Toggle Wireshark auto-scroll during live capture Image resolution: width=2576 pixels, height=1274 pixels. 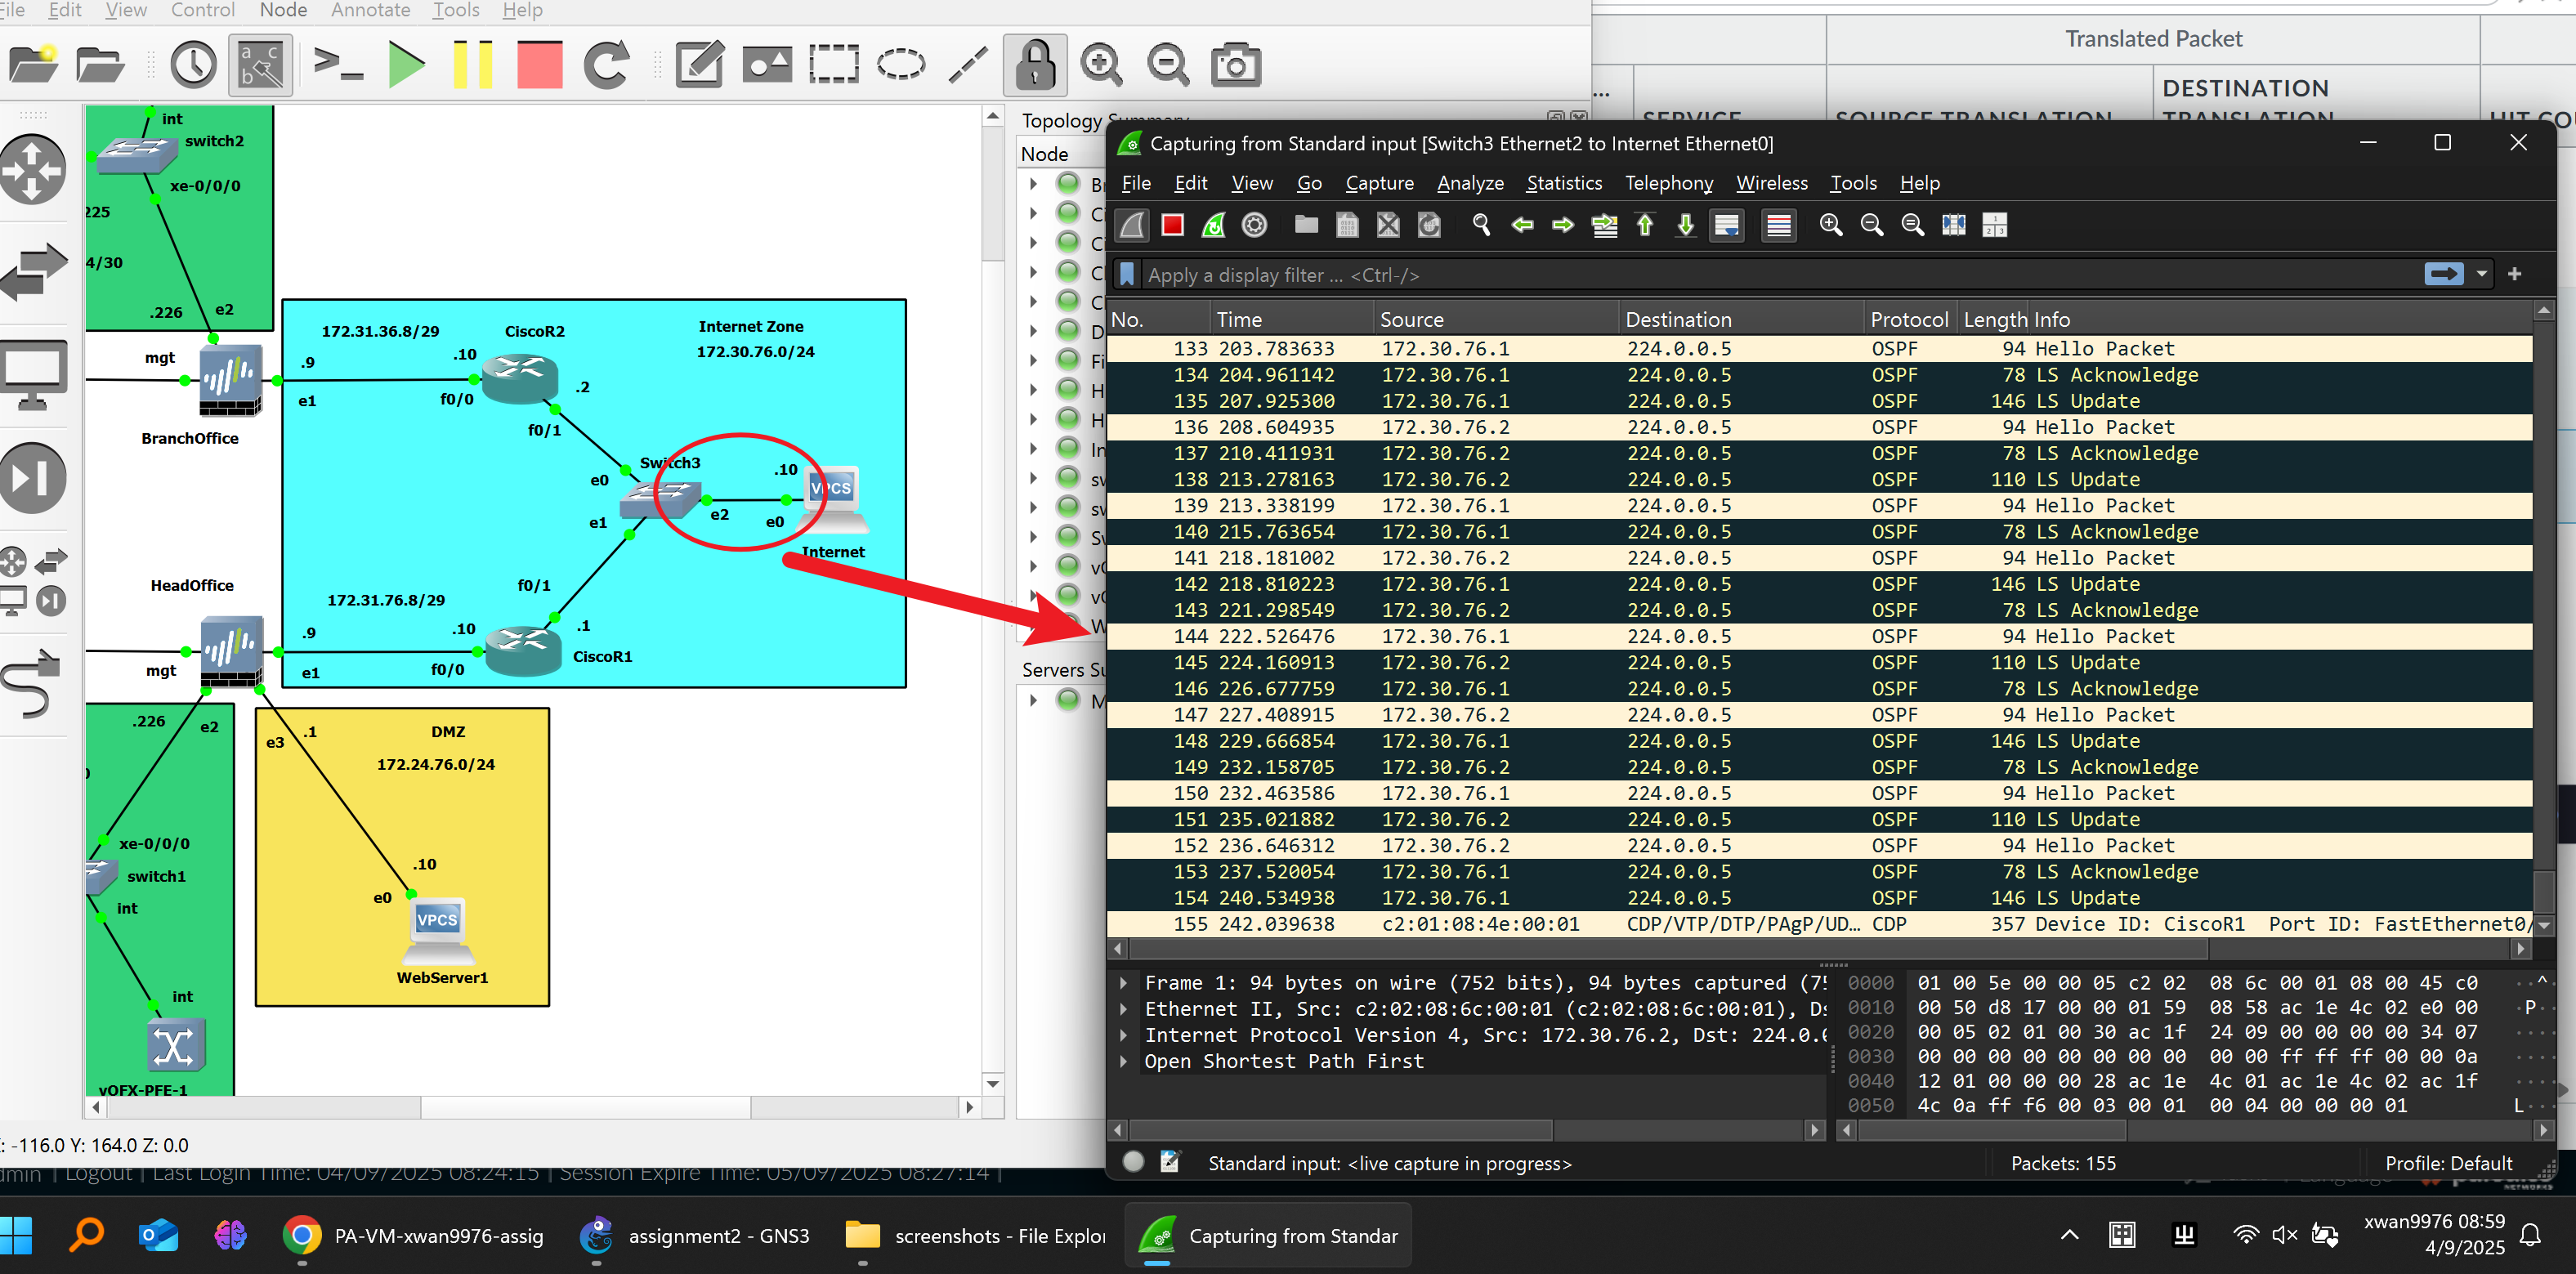coord(1726,225)
